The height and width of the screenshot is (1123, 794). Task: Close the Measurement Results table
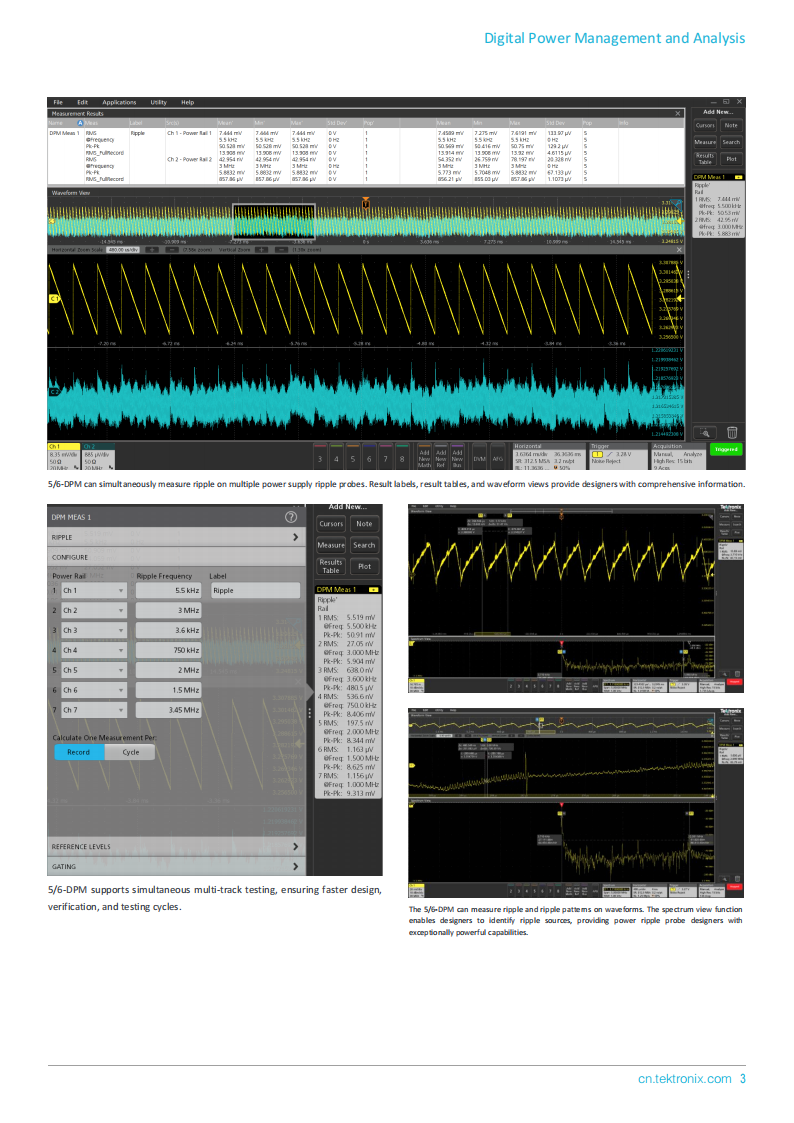click(x=678, y=113)
